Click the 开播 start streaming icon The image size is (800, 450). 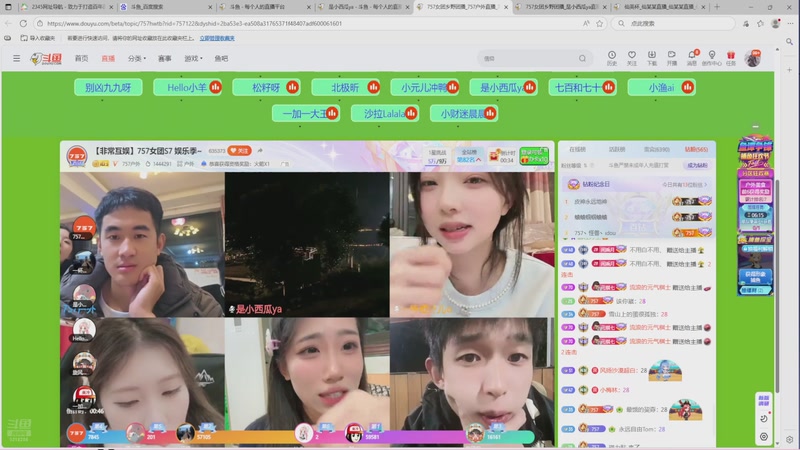tap(671, 58)
